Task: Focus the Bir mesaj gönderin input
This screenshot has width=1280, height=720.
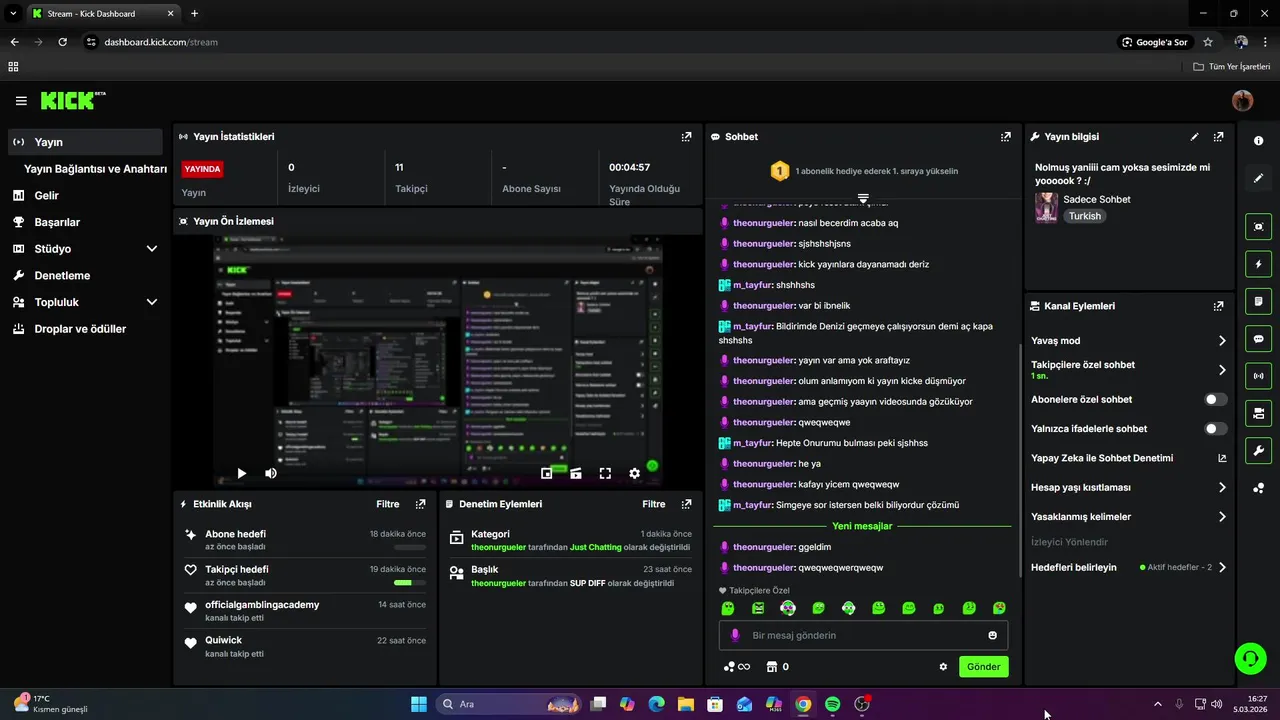Action: click(x=864, y=635)
